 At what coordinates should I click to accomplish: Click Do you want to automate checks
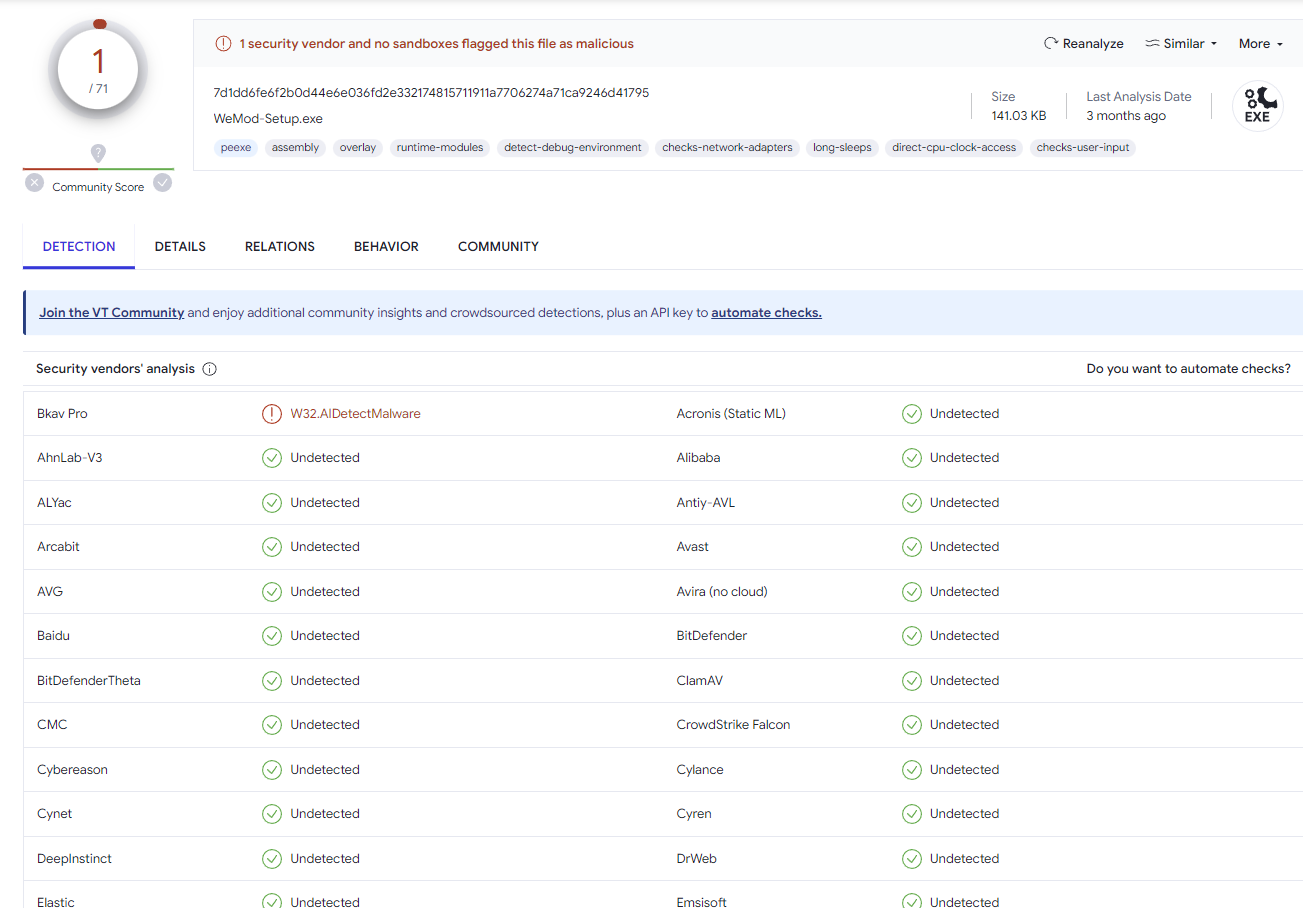[1188, 369]
